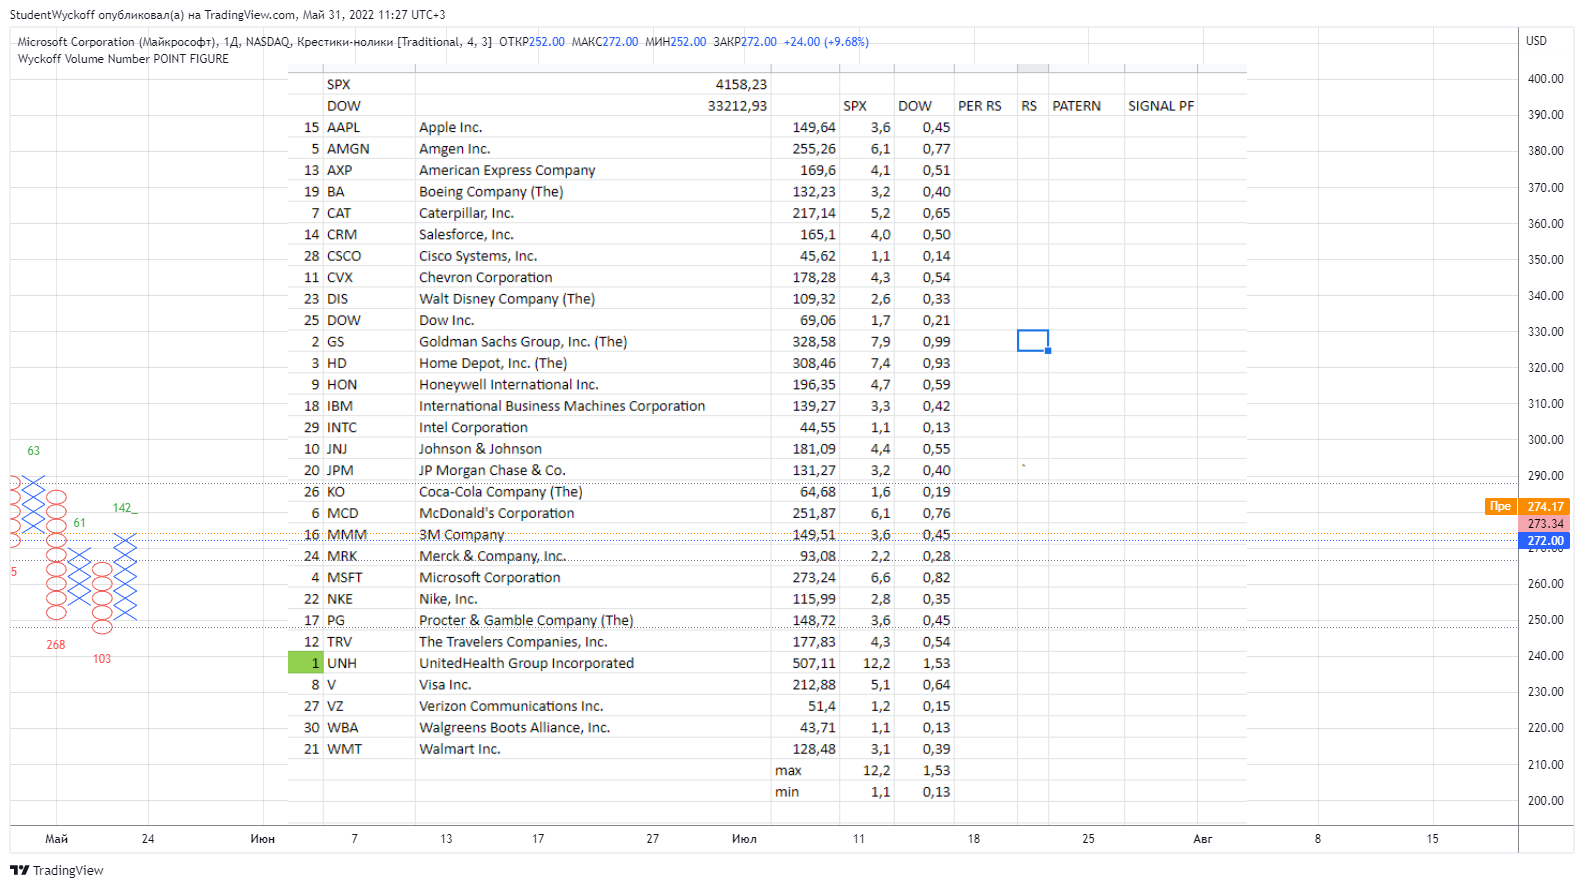
Task: Select the highlighted blue RS cell for Goldman Sachs
Action: click(1033, 341)
